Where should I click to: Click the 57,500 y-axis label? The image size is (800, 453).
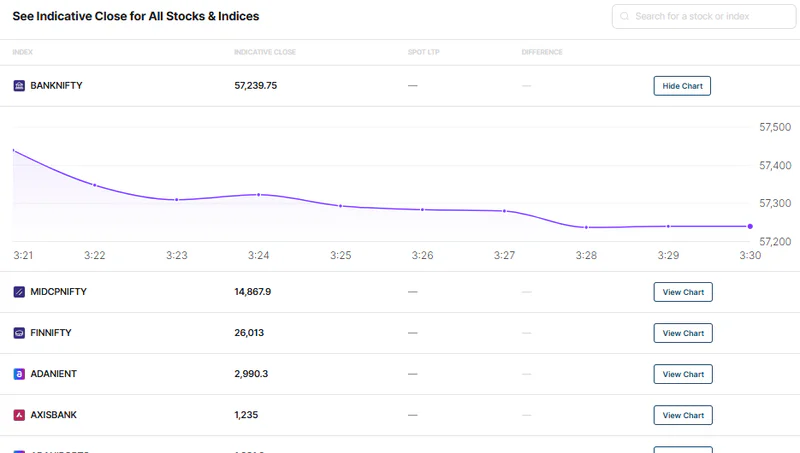[x=775, y=127]
